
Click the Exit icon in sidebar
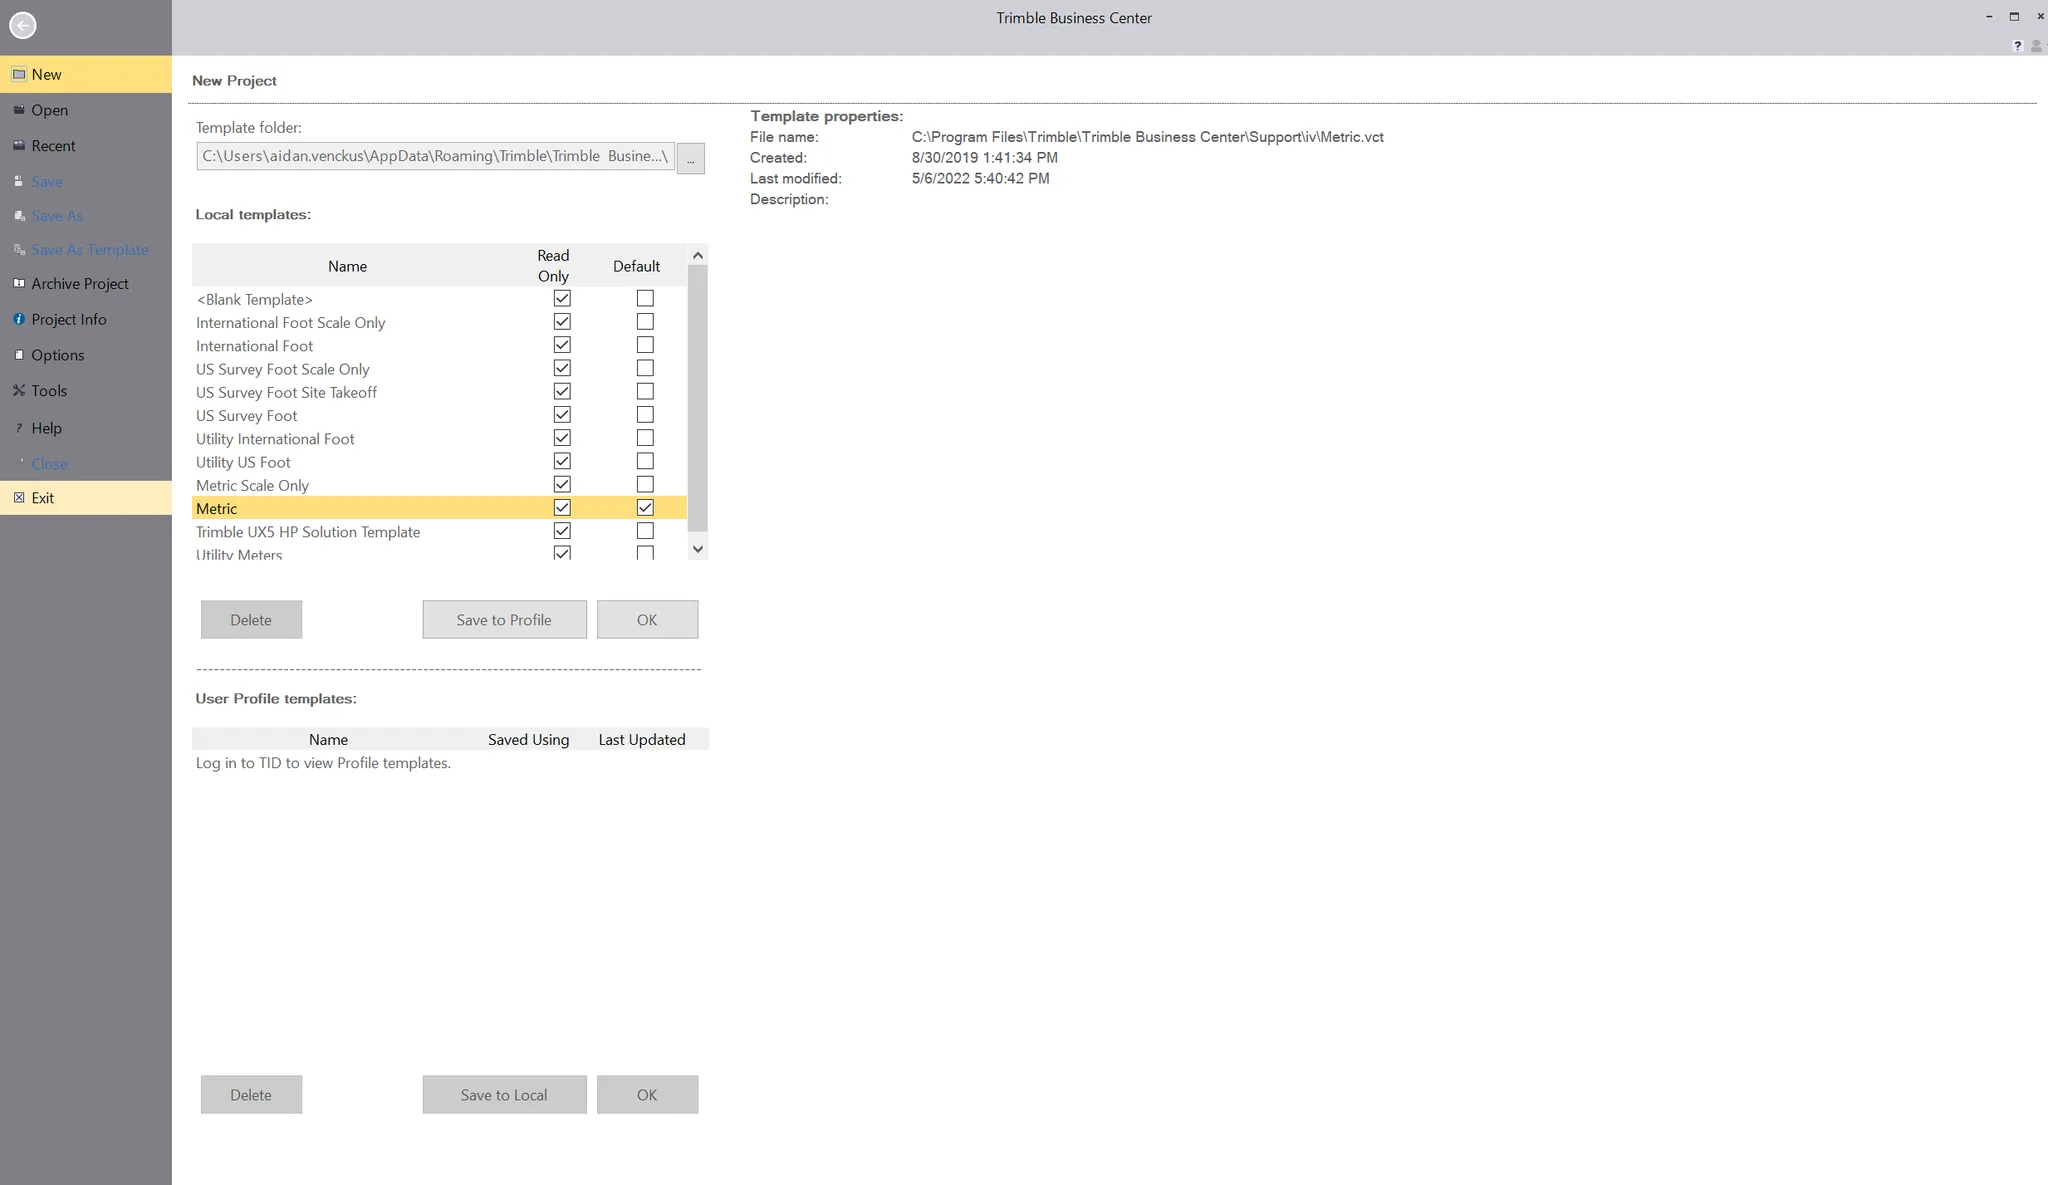coord(18,497)
